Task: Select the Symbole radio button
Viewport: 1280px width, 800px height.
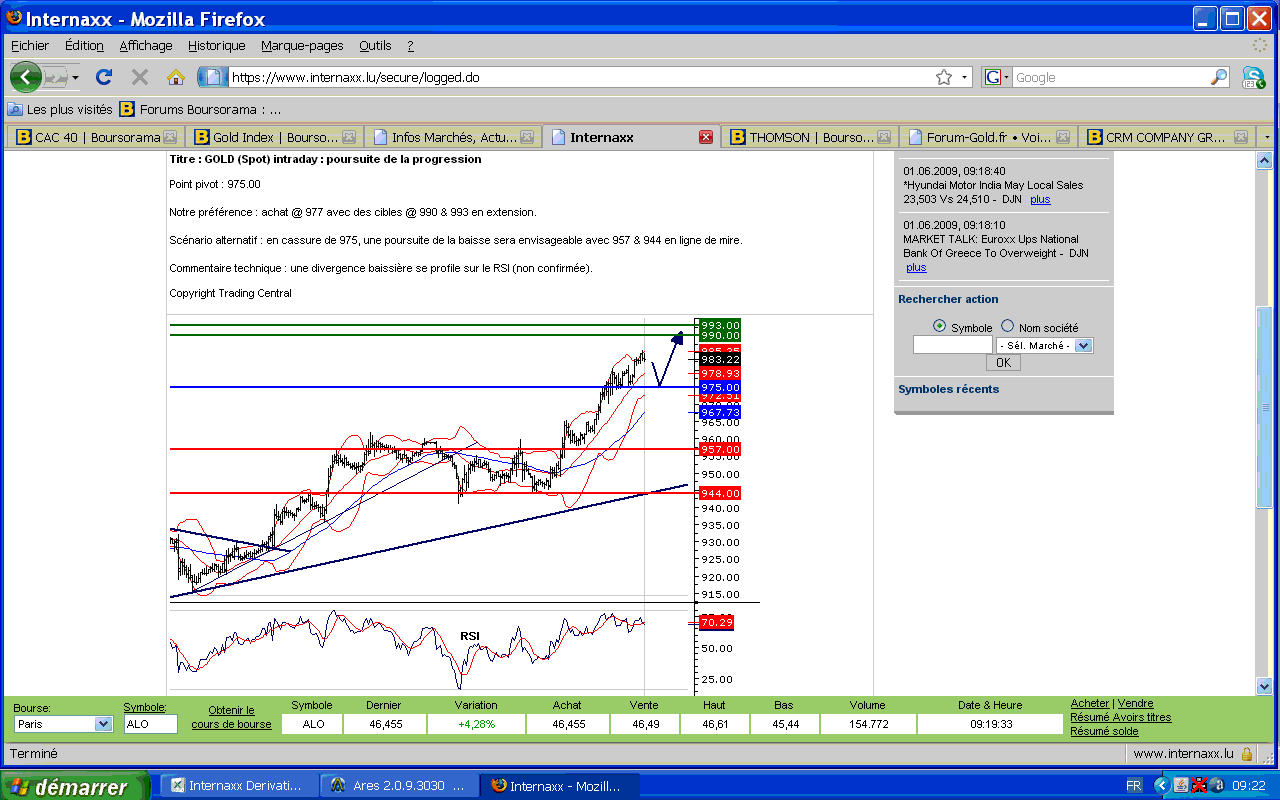Action: (939, 326)
